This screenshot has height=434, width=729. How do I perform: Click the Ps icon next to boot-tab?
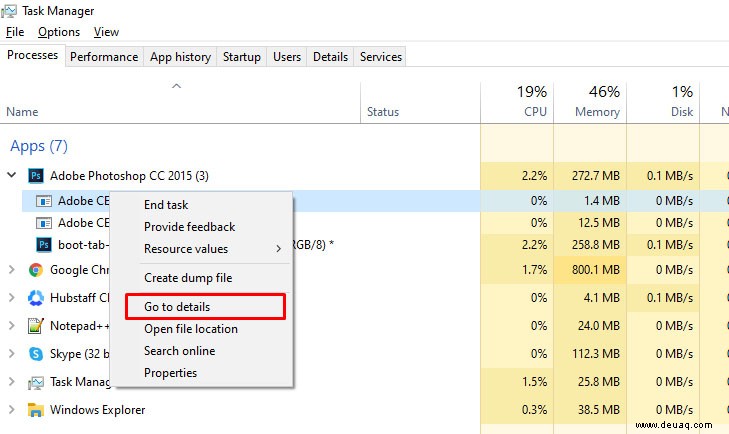point(44,245)
